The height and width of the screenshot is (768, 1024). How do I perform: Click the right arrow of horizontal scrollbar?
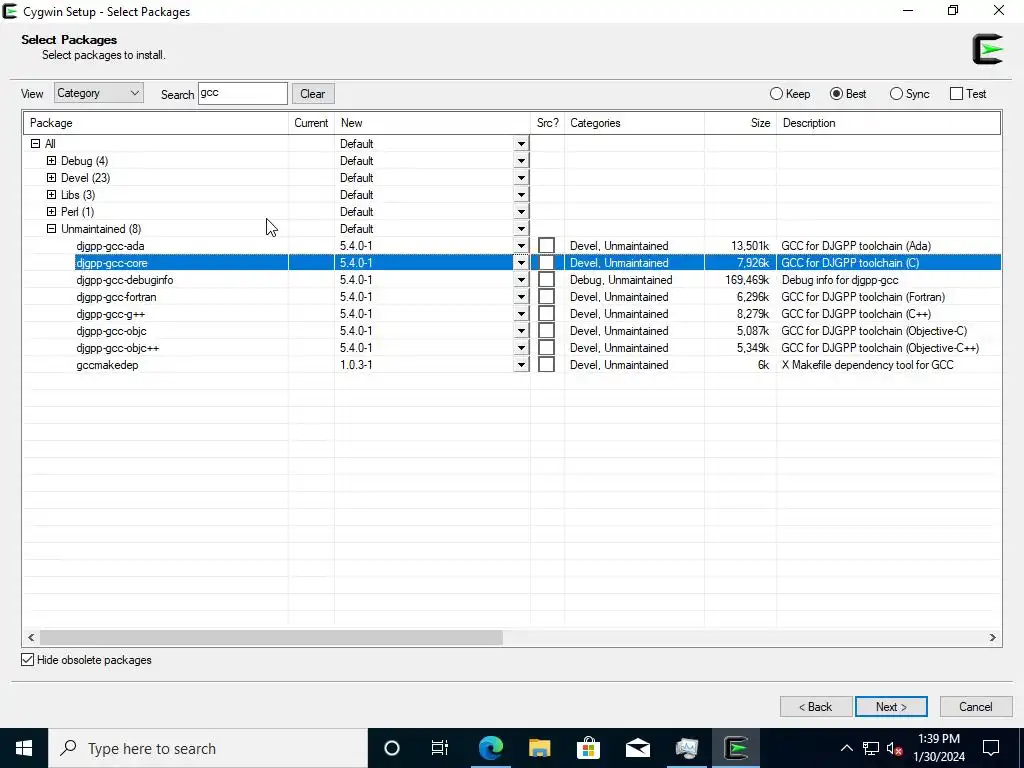992,637
